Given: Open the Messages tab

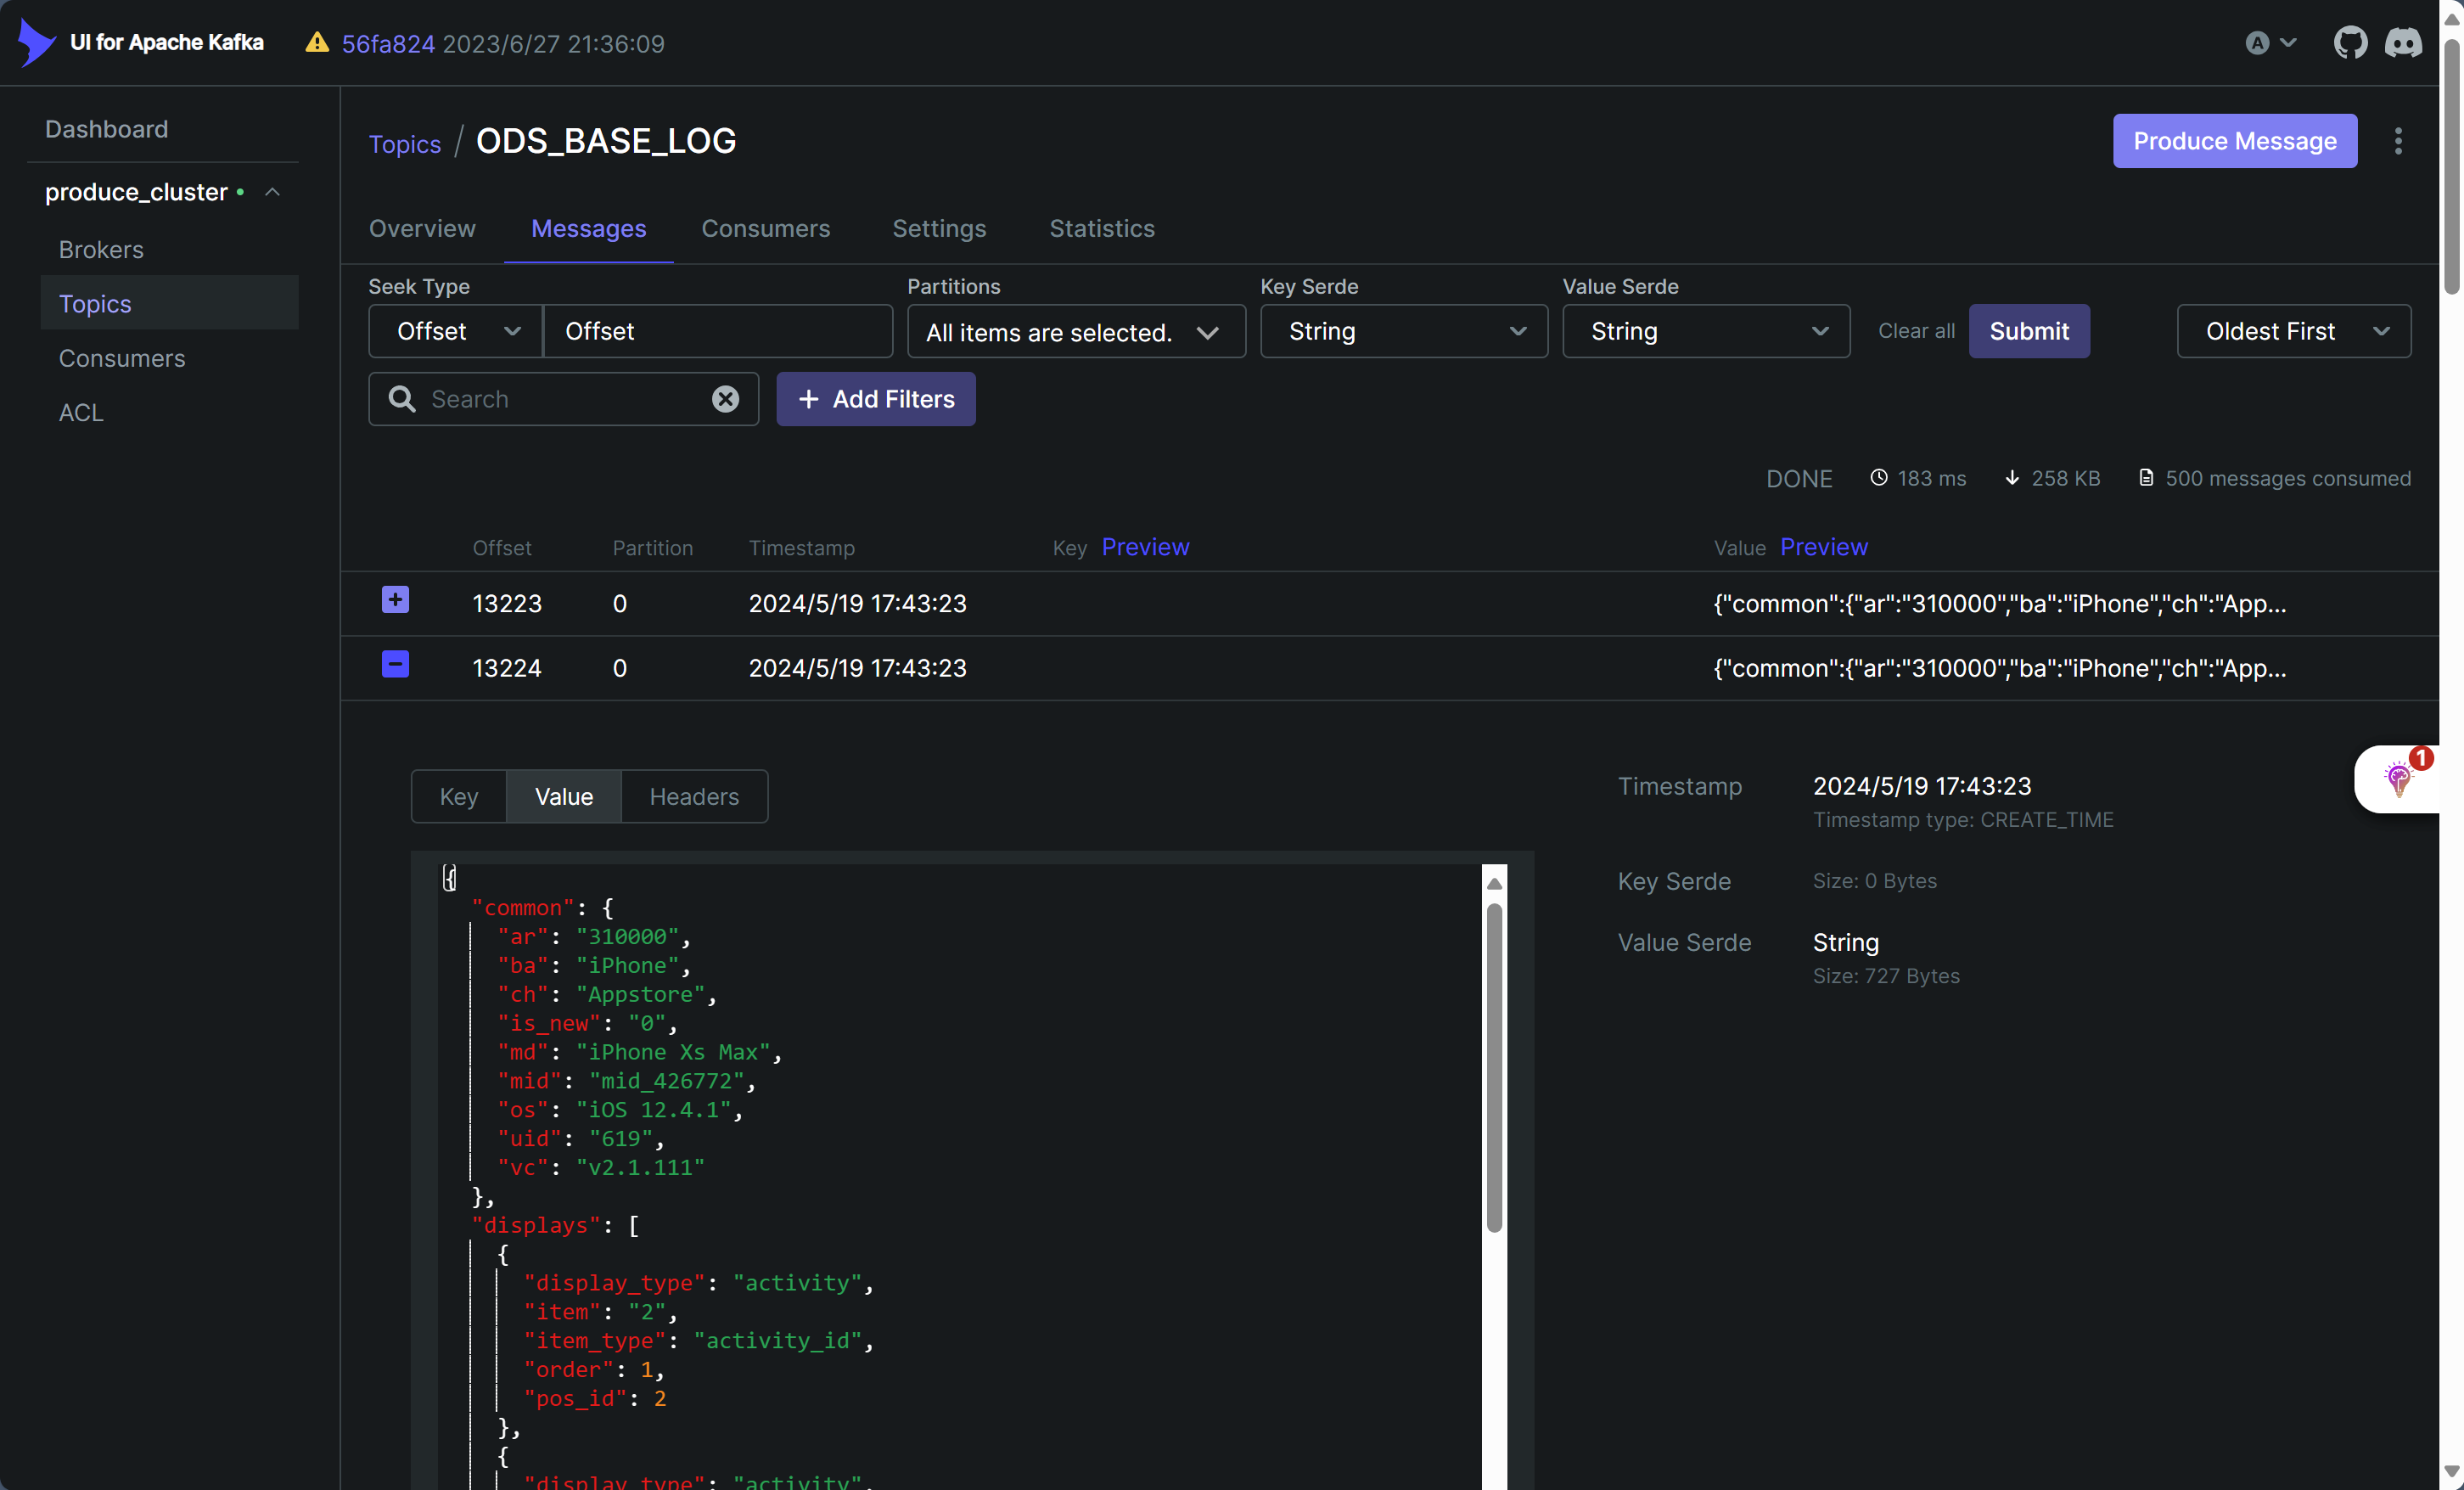Looking at the screenshot, I should point(588,228).
